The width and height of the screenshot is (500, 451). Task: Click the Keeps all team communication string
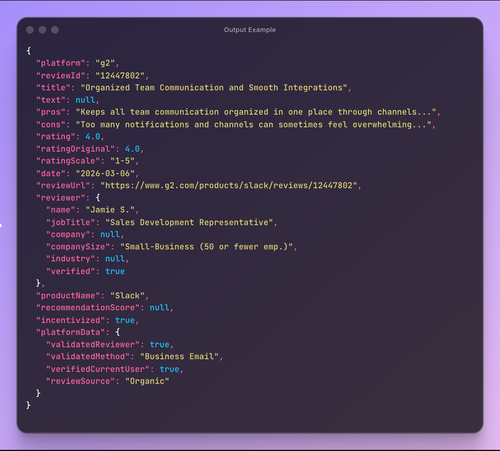point(256,112)
